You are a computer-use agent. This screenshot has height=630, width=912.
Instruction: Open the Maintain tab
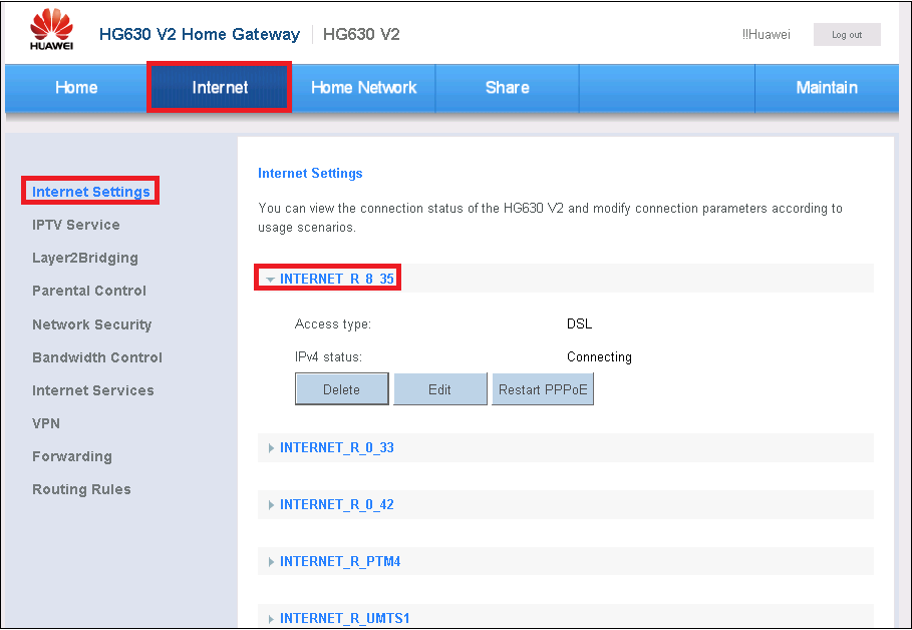point(826,88)
